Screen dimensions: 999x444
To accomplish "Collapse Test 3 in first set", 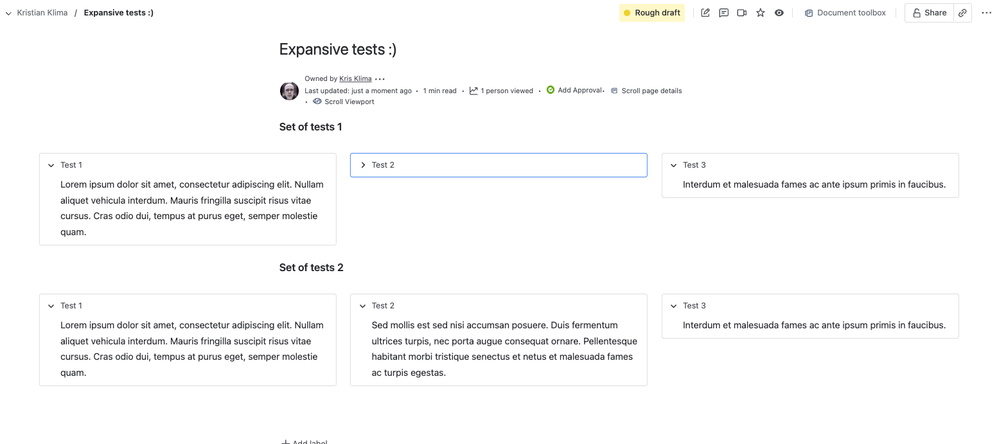I will click(x=674, y=165).
